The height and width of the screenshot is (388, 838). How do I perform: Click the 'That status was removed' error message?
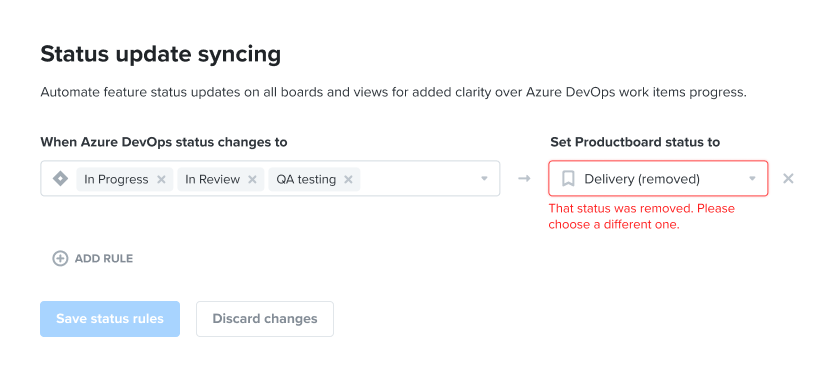642,216
